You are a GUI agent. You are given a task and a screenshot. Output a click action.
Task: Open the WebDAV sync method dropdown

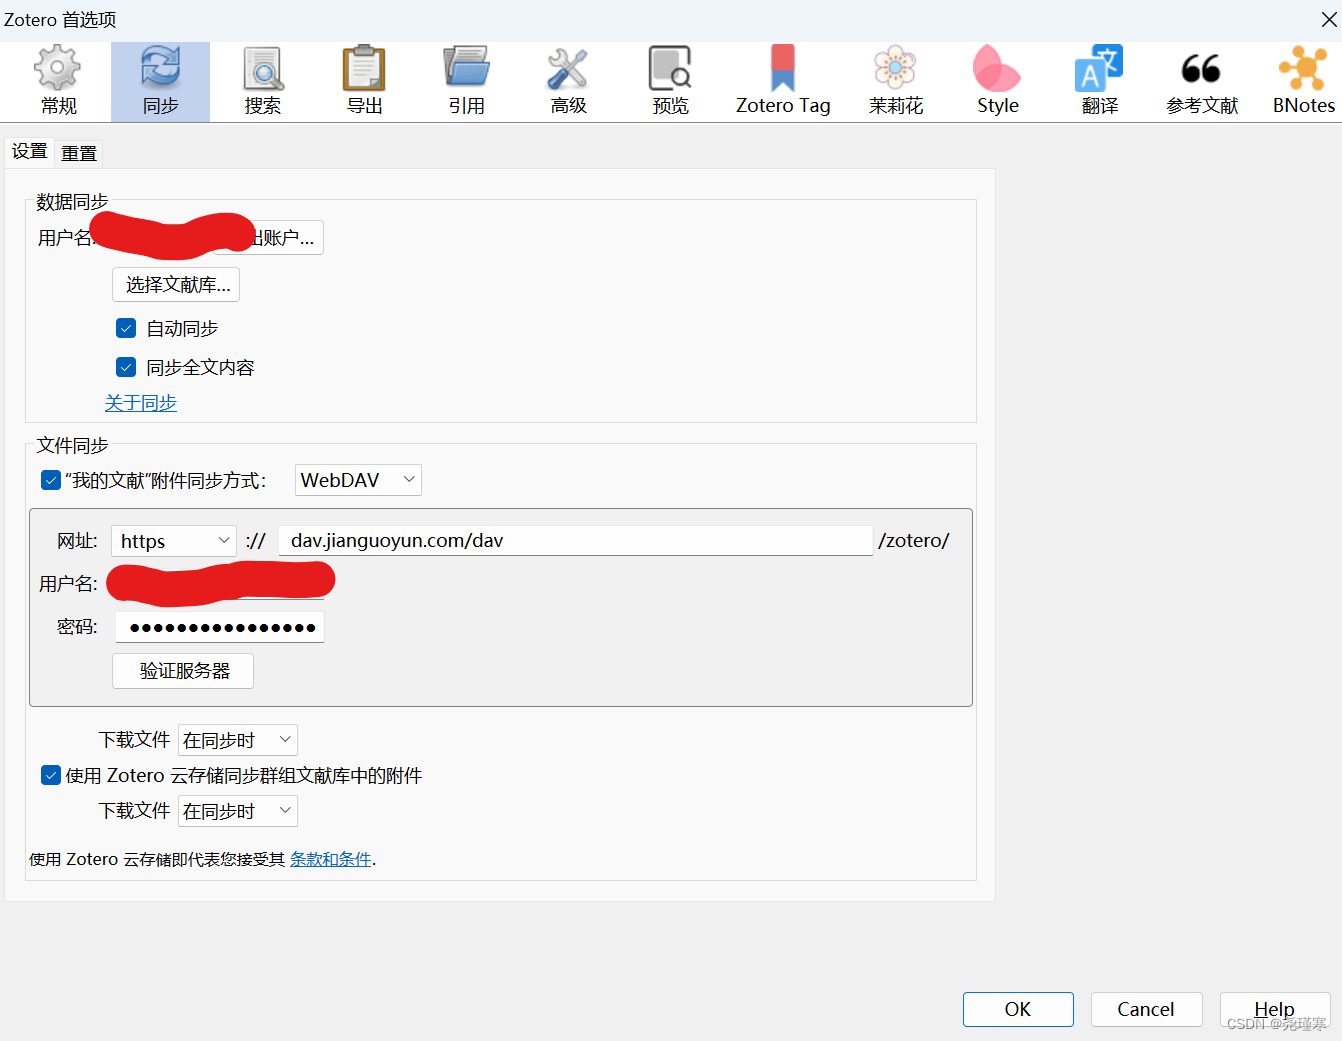358,480
